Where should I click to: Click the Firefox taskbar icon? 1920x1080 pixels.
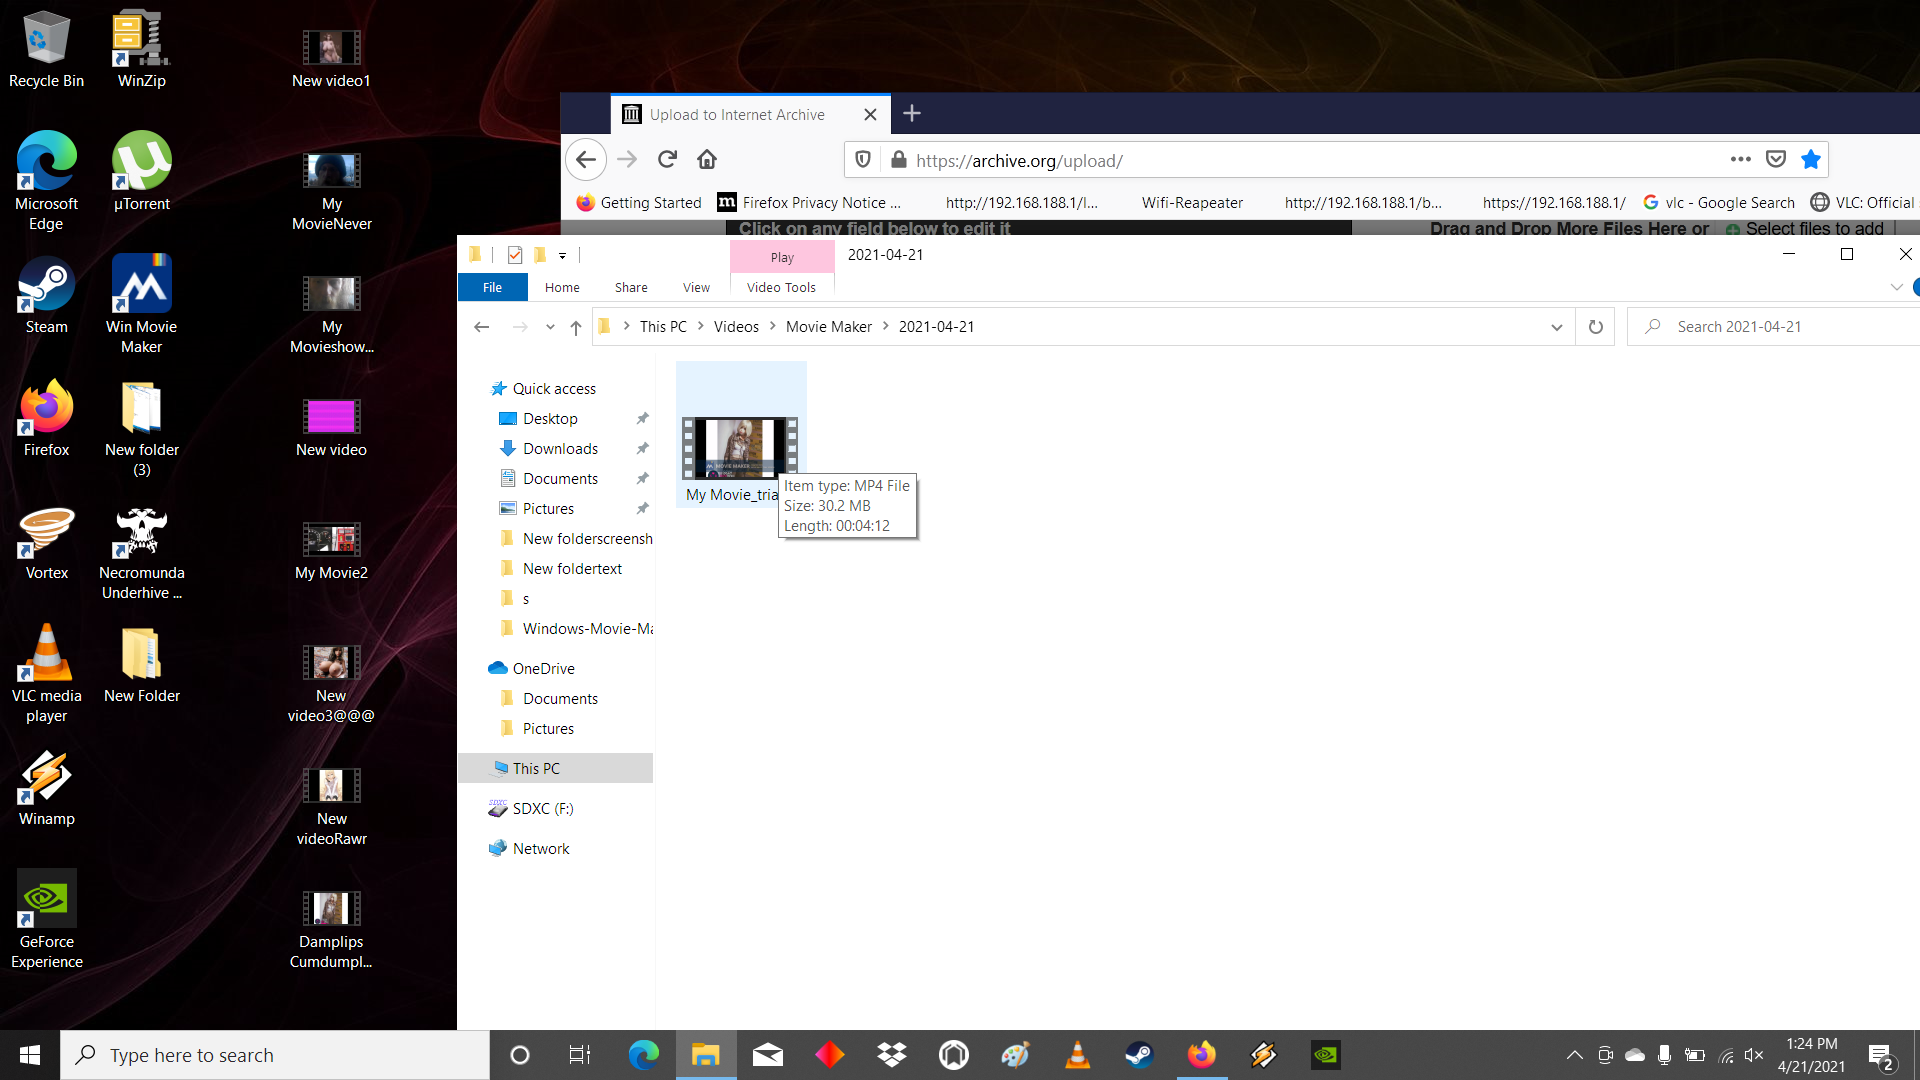pyautogui.click(x=1200, y=1054)
